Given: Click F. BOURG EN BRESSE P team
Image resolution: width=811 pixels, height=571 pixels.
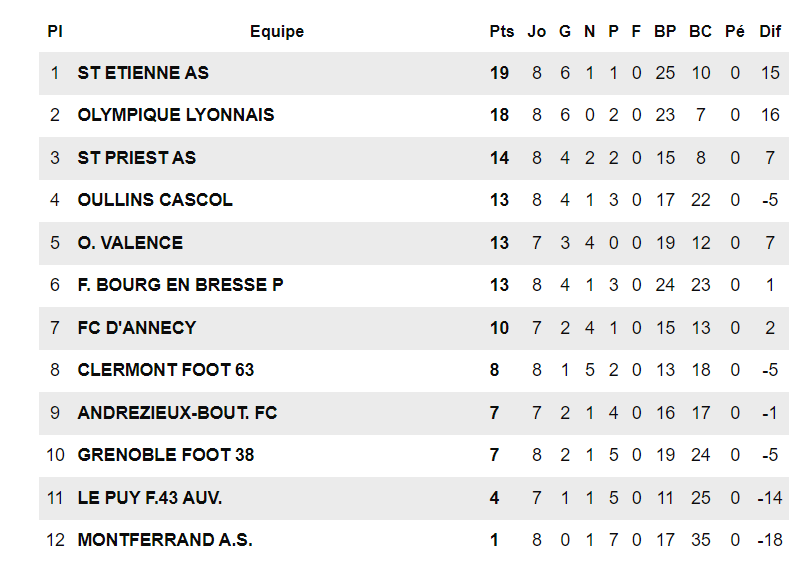Looking at the screenshot, I should pos(180,285).
